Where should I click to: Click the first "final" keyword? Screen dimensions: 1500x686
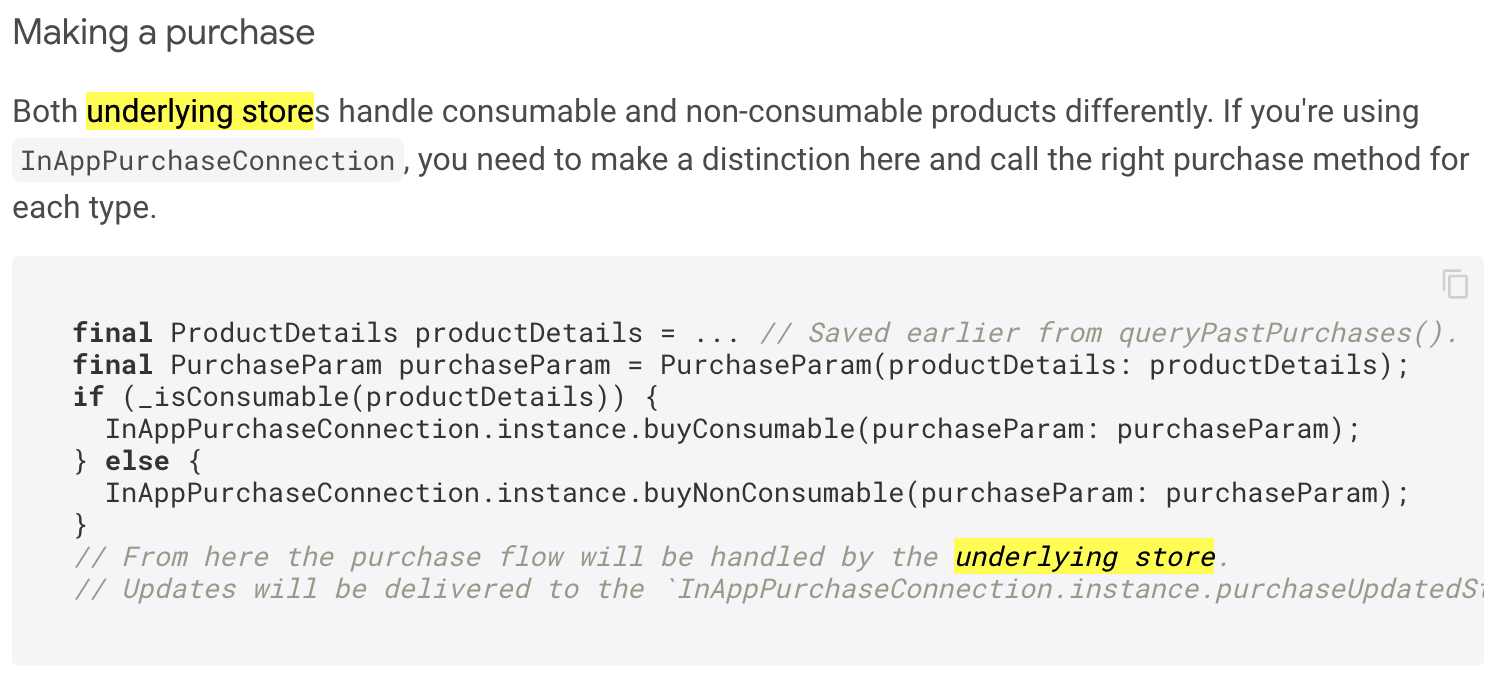(112, 333)
